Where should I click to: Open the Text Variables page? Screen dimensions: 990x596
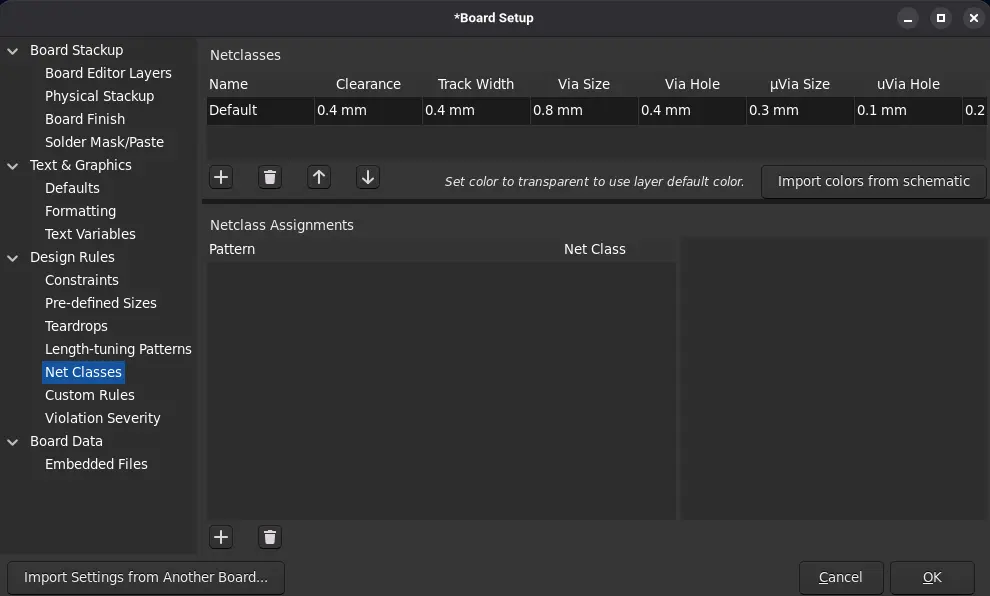point(90,234)
